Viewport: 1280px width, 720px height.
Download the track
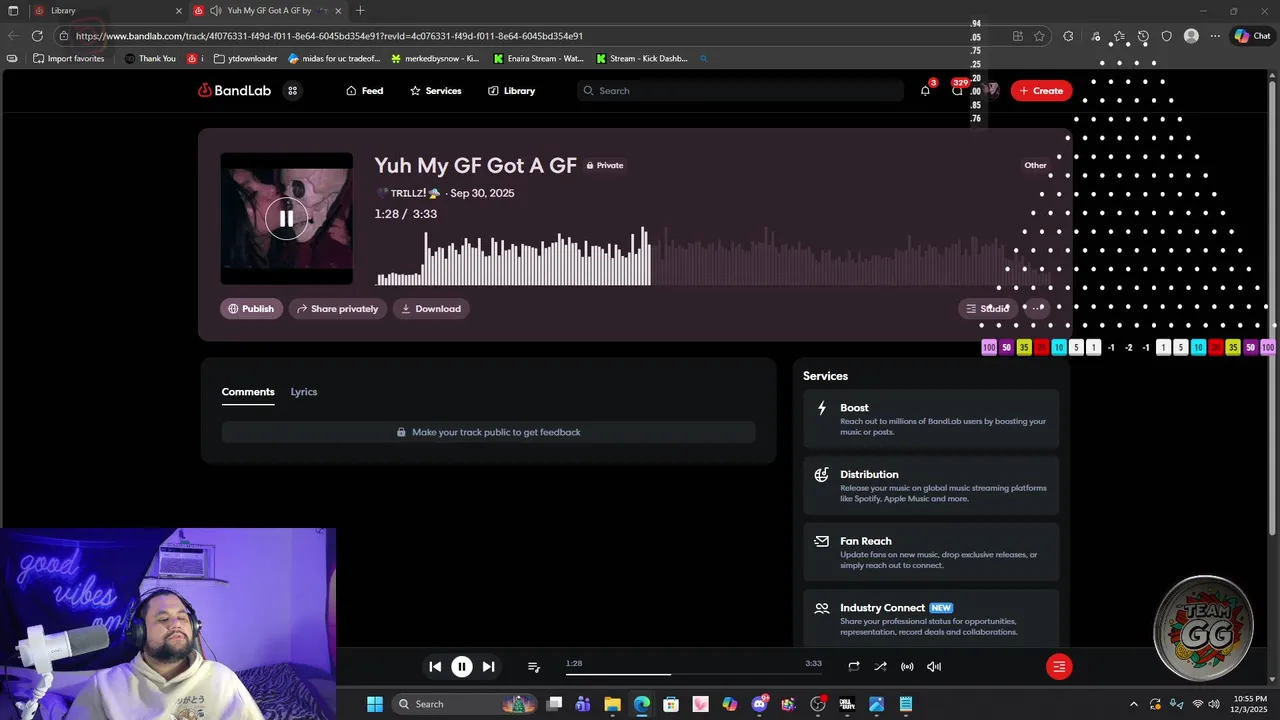point(431,309)
